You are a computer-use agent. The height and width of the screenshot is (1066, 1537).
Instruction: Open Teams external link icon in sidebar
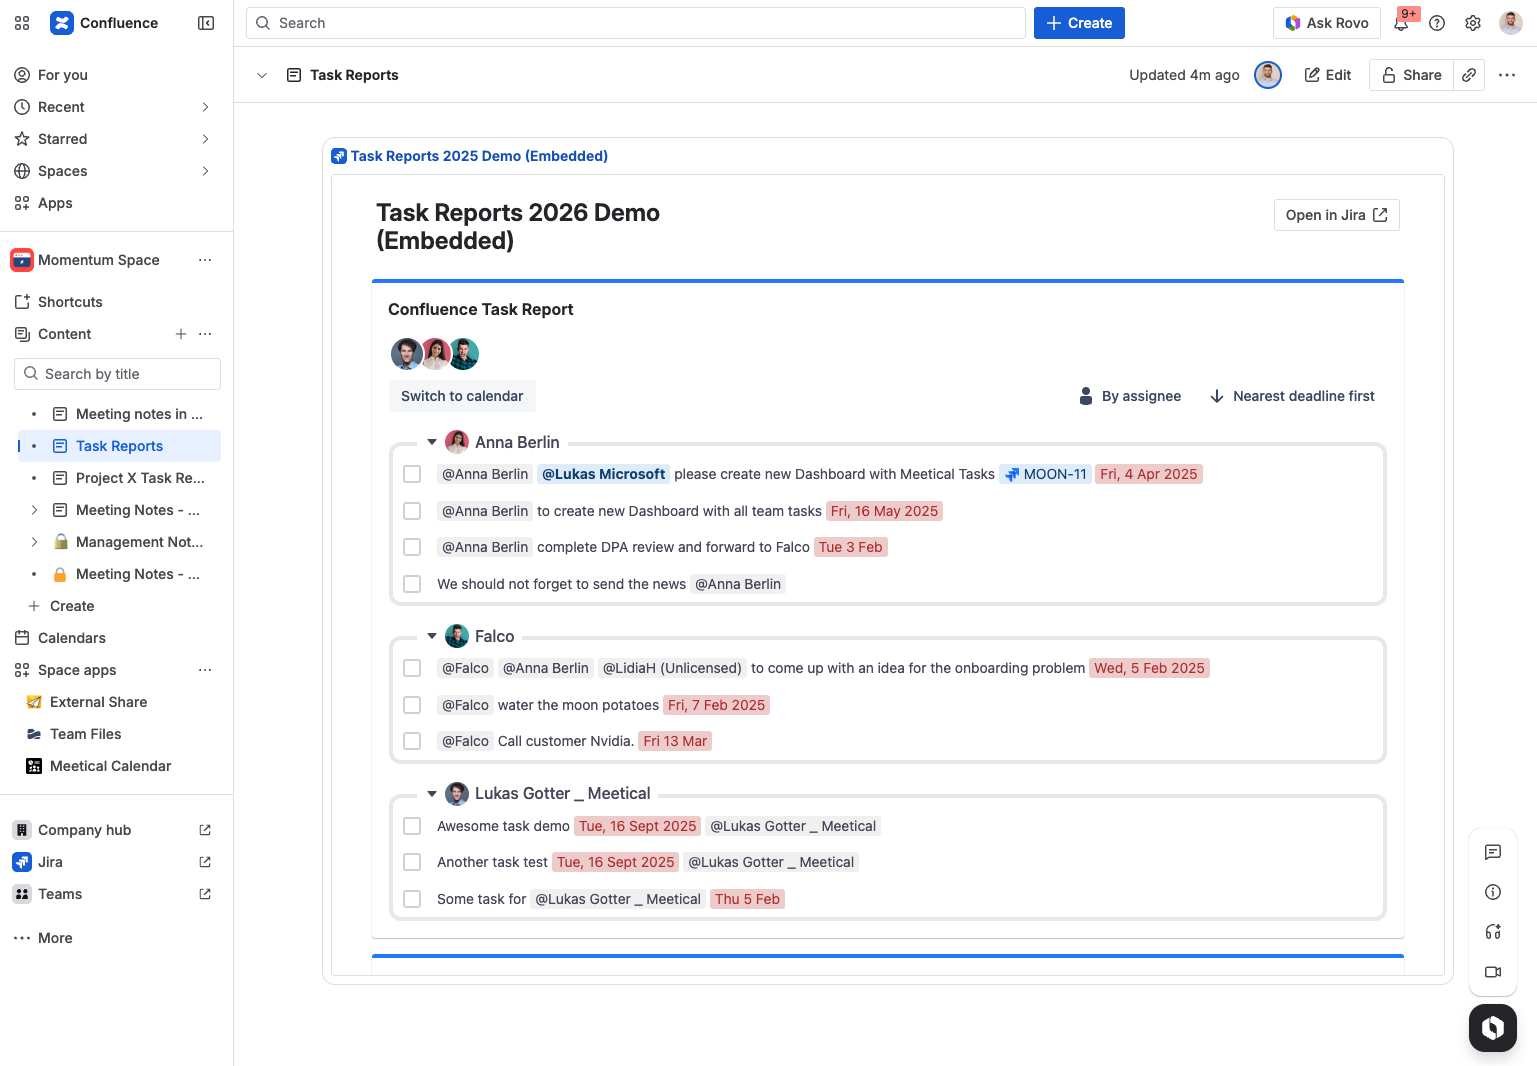click(205, 894)
